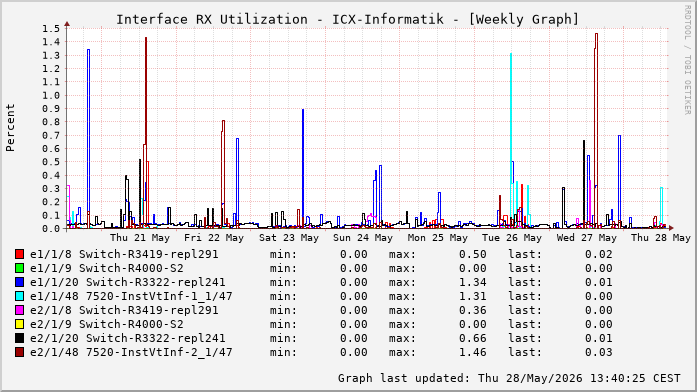Click max value 1.31 for e1/1/48

[x=473, y=296]
